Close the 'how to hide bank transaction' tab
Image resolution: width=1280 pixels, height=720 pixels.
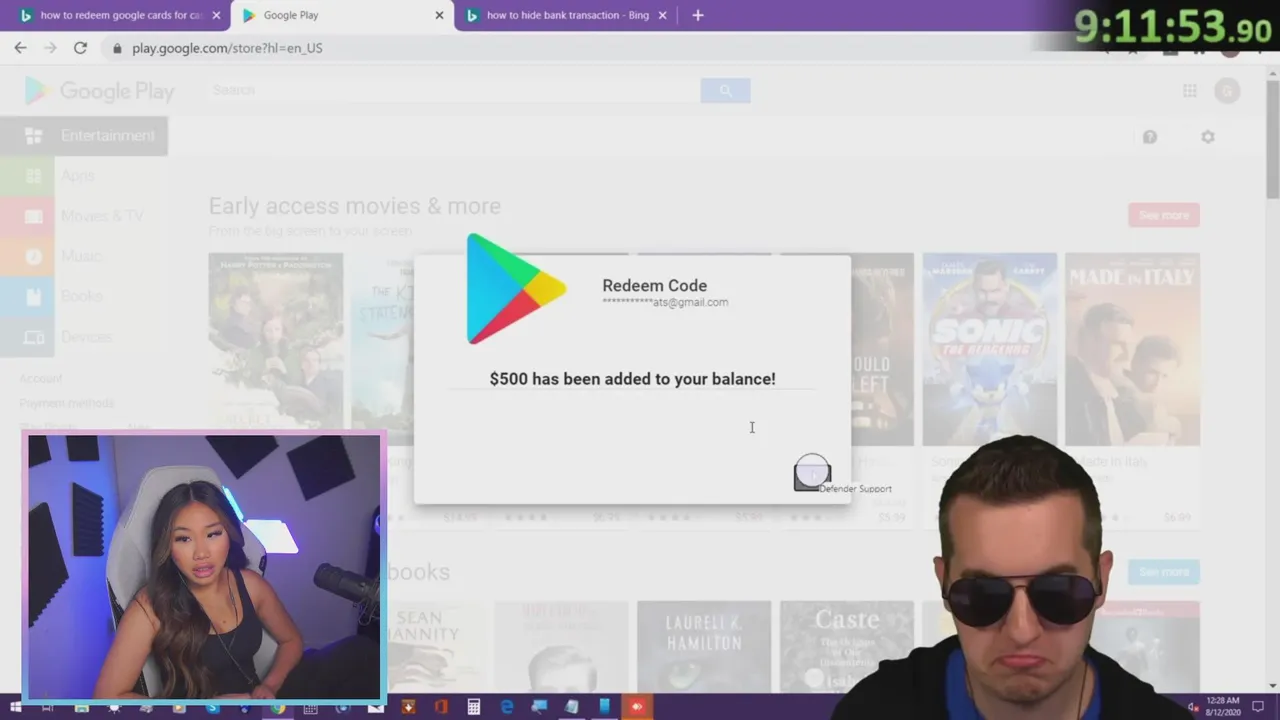(662, 15)
